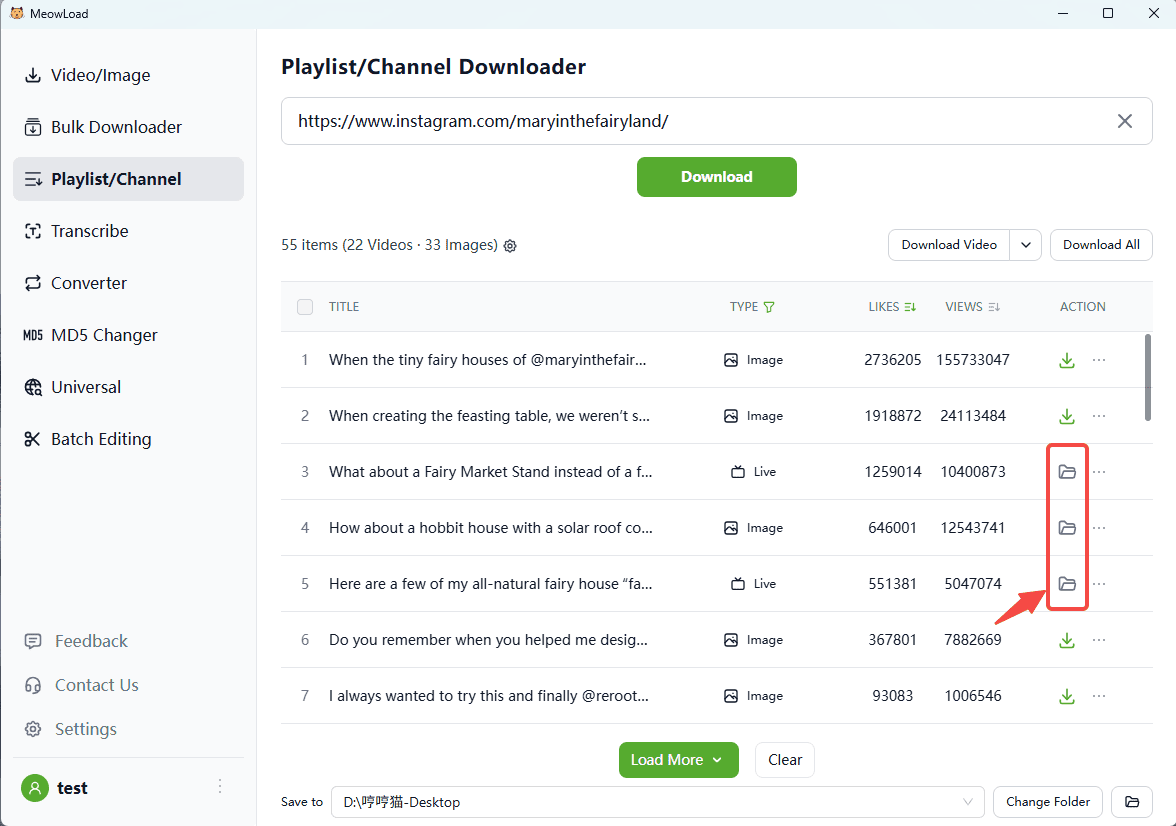The height and width of the screenshot is (826, 1176).
Task: Expand the Download Video dropdown arrow
Action: coord(1026,245)
